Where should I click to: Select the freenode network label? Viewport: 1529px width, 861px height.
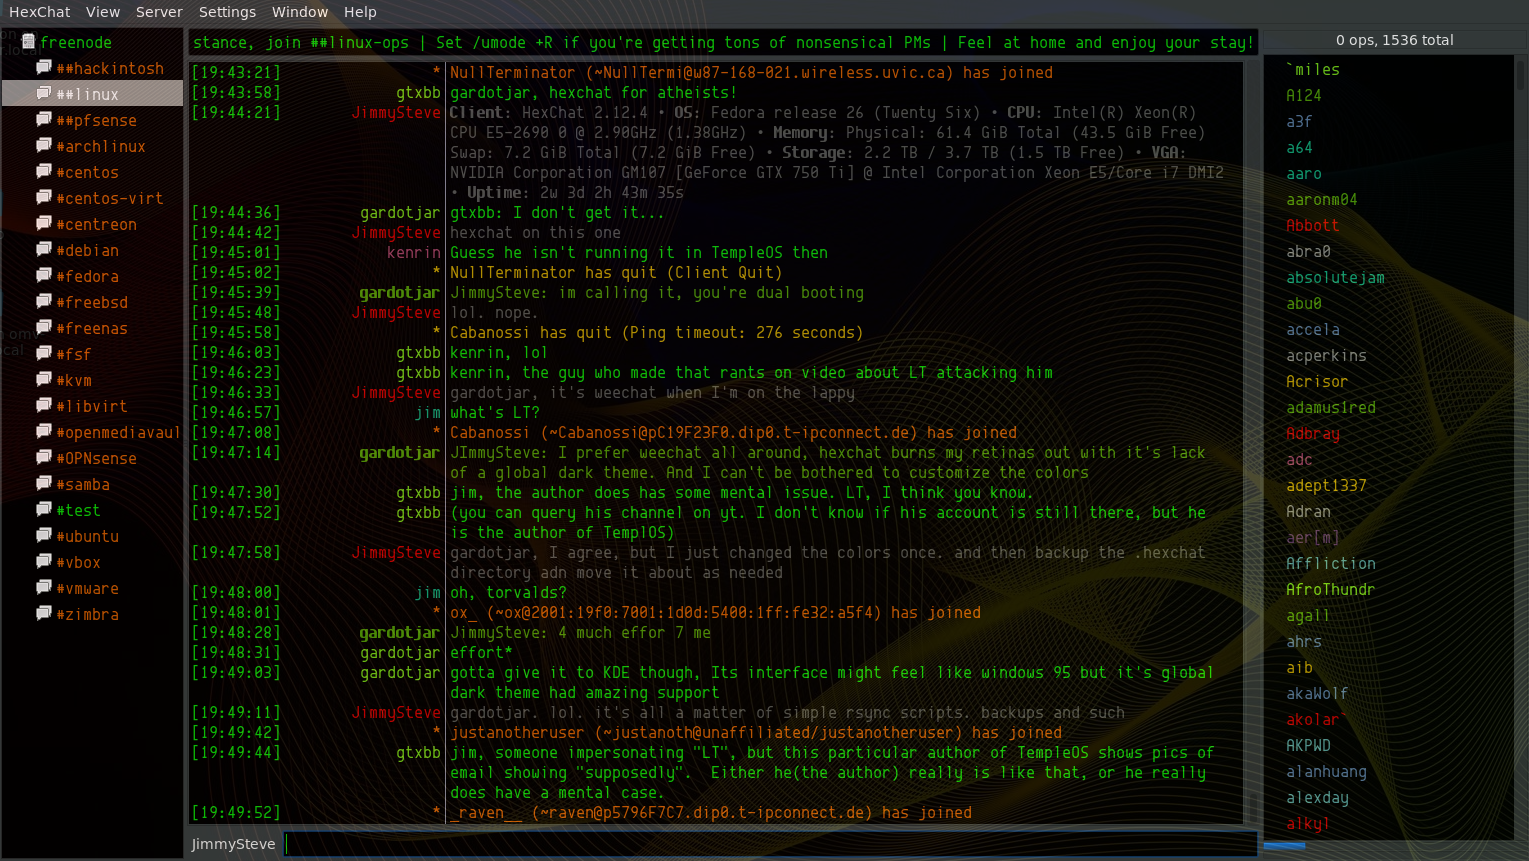click(76, 42)
